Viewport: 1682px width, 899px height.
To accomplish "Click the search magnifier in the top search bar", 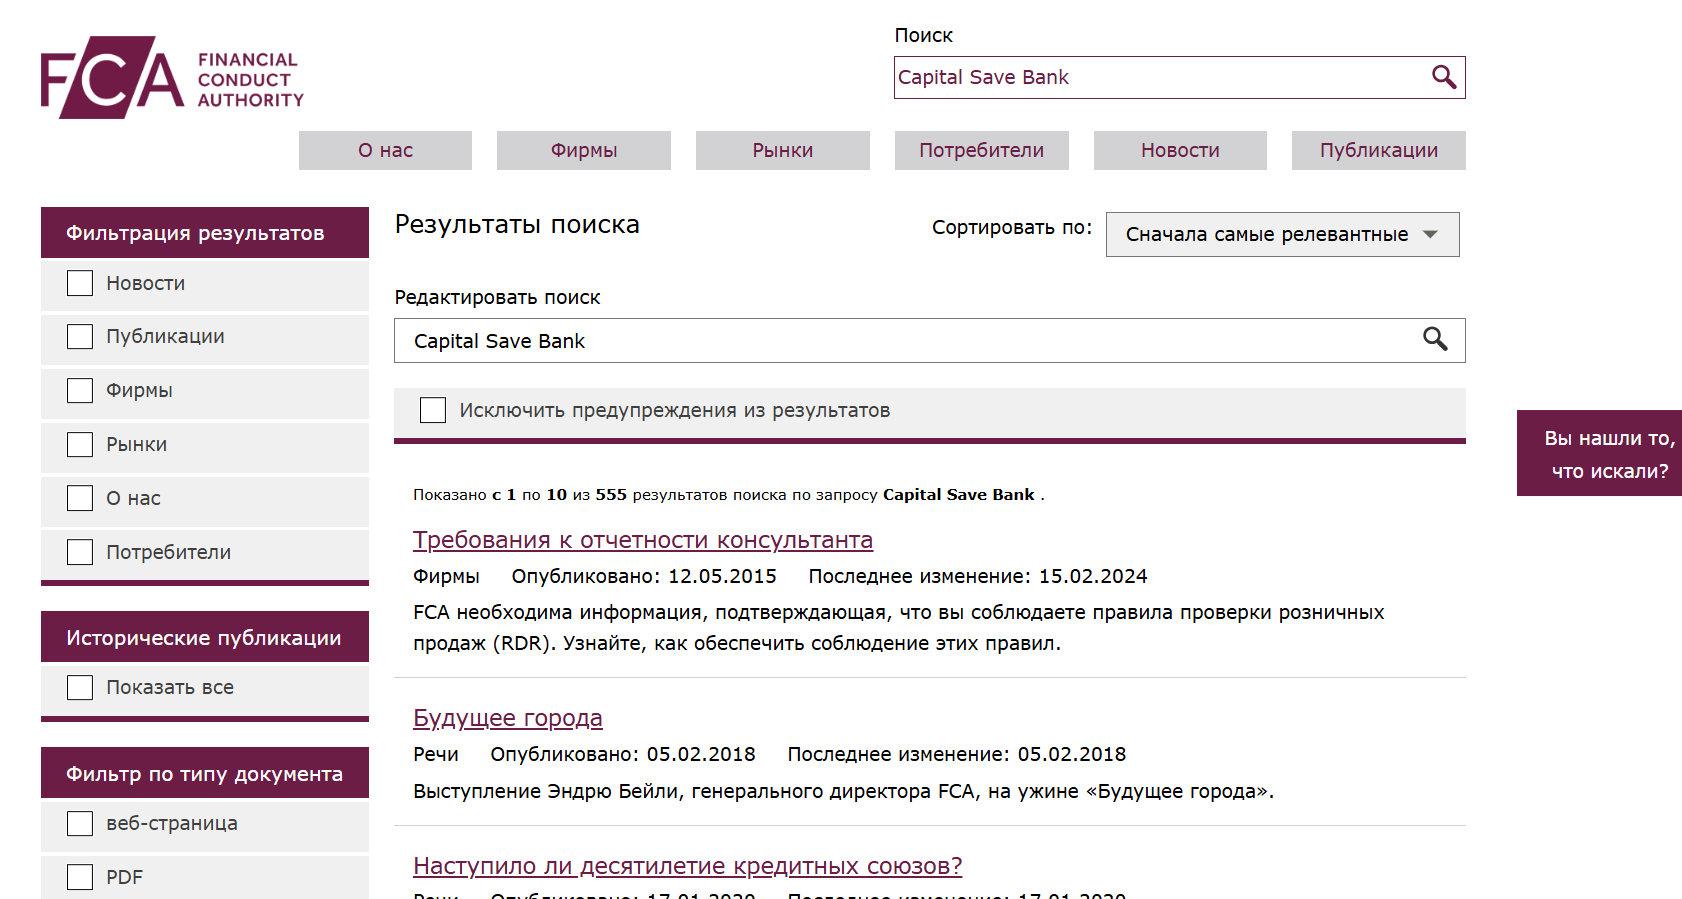I will [x=1443, y=77].
